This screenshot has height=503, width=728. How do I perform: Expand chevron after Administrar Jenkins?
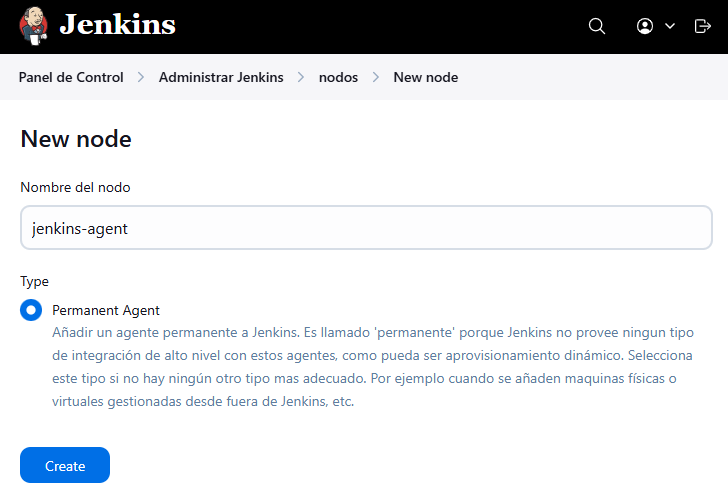(x=301, y=77)
